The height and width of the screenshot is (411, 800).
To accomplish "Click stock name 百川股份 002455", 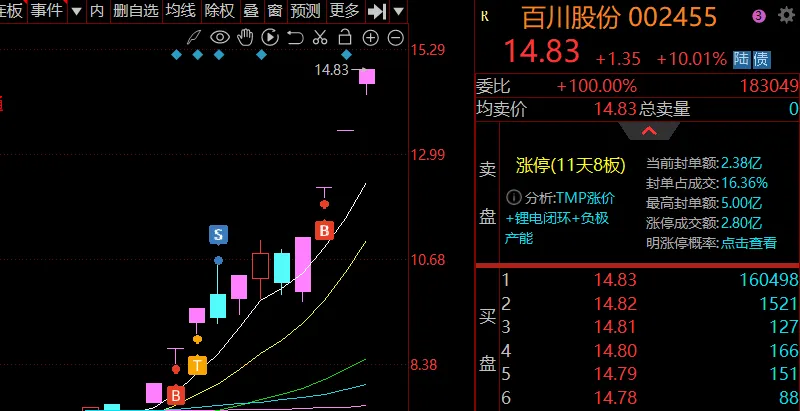I will pos(619,18).
